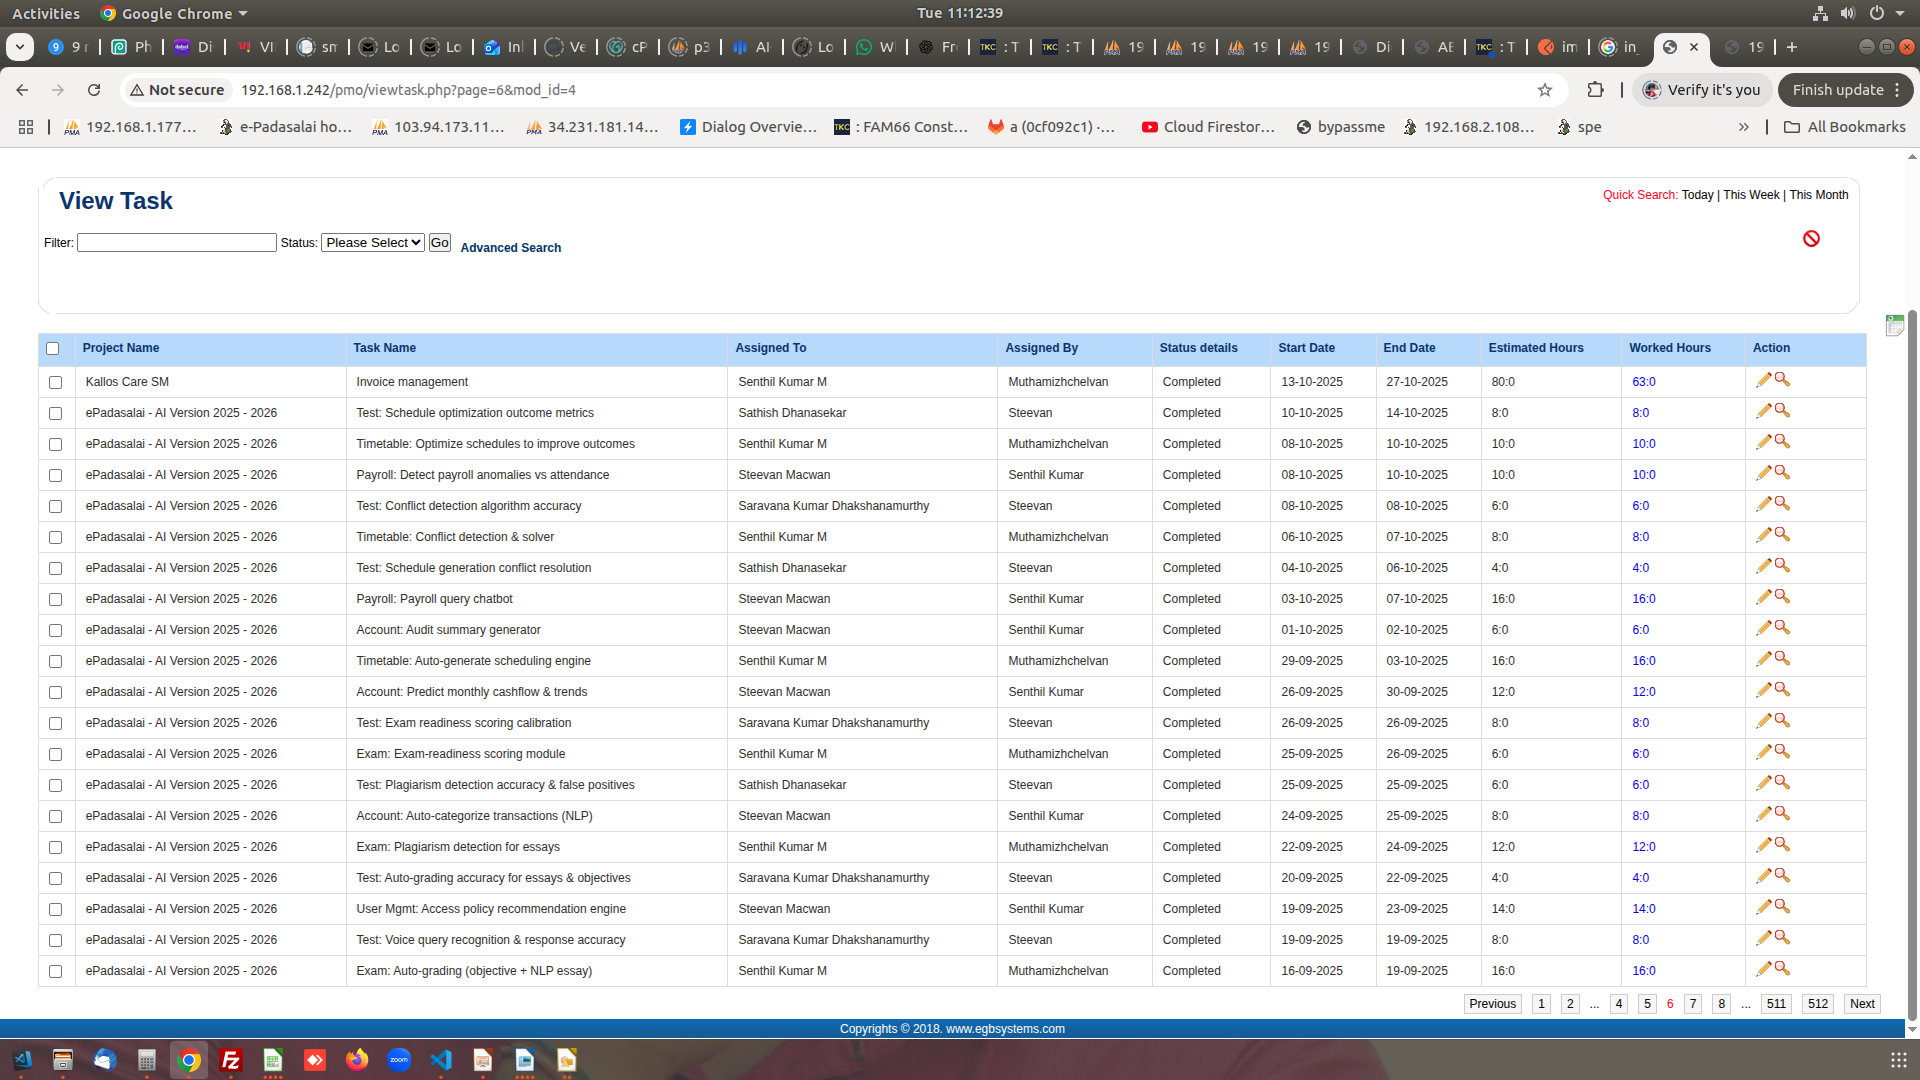Reload the page with the refresh icon
The width and height of the screenshot is (1920, 1080).
click(94, 90)
